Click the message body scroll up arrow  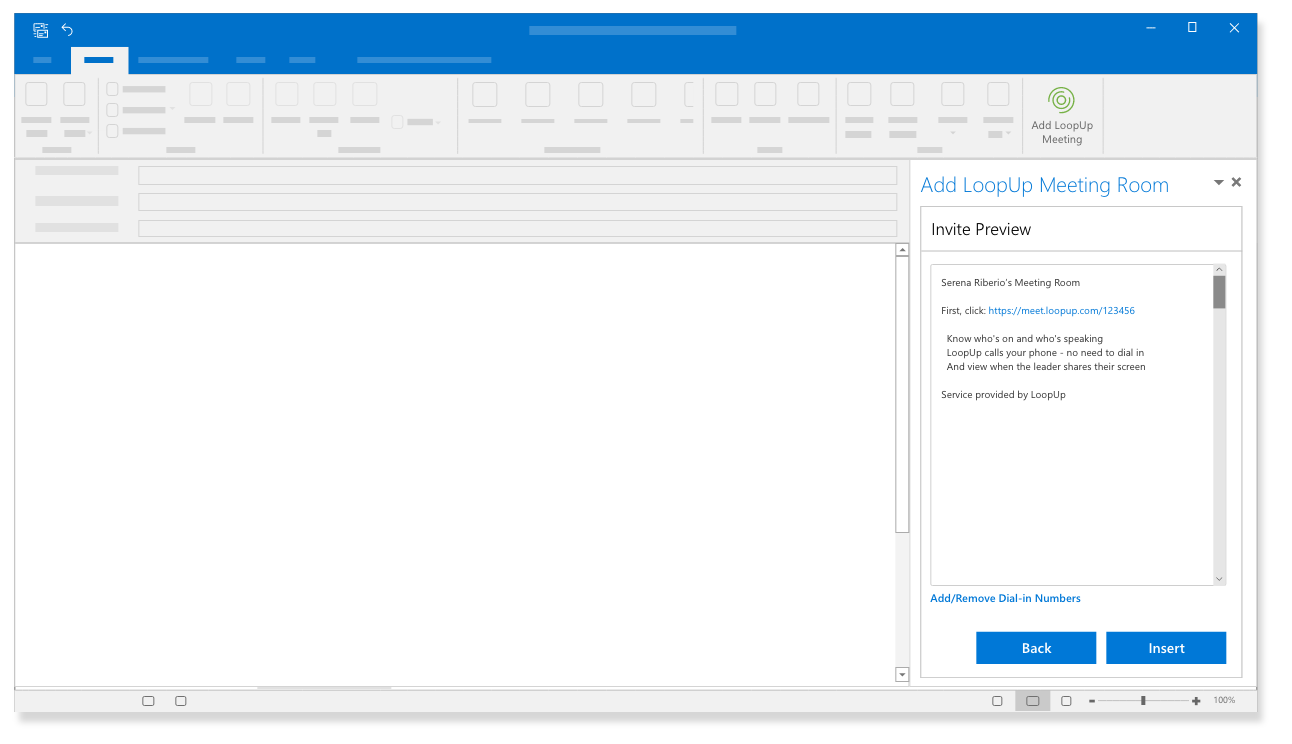click(902, 250)
